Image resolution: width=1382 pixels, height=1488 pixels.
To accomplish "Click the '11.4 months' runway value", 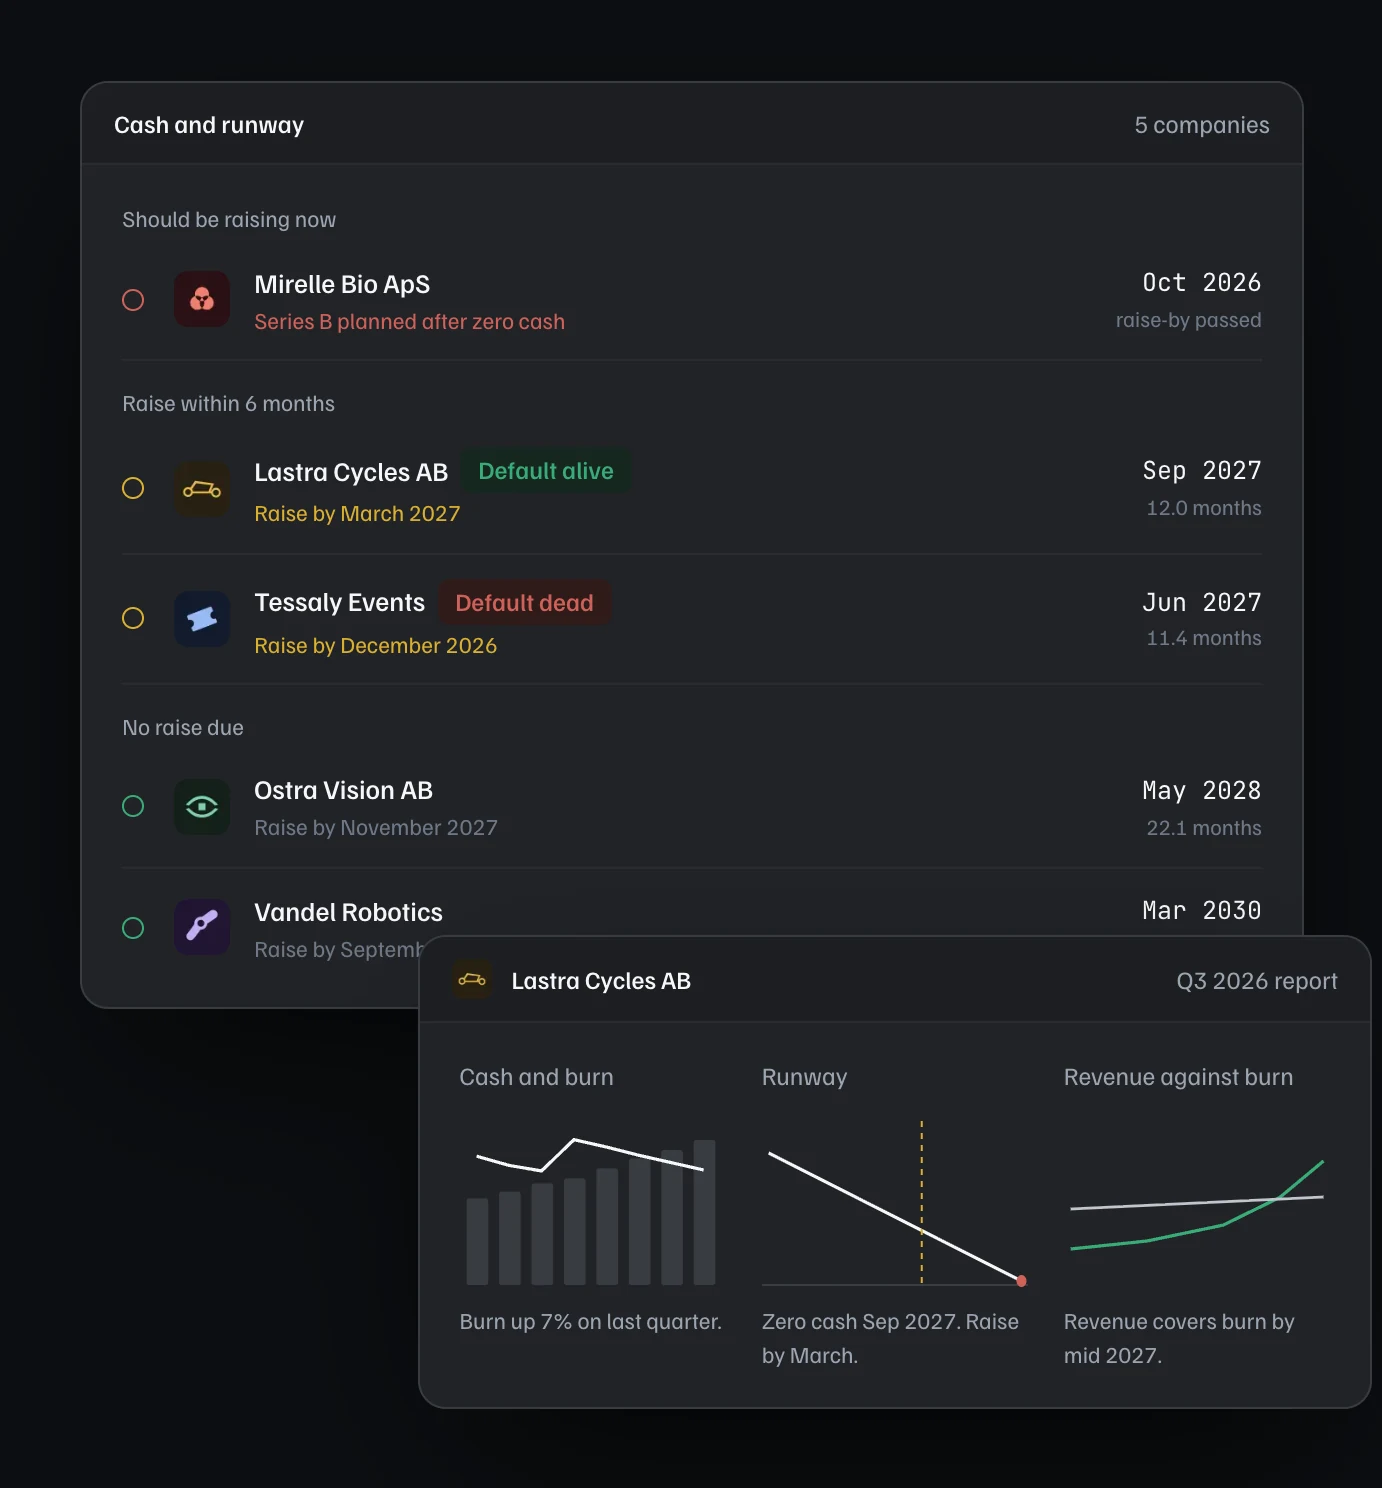I will [x=1204, y=638].
